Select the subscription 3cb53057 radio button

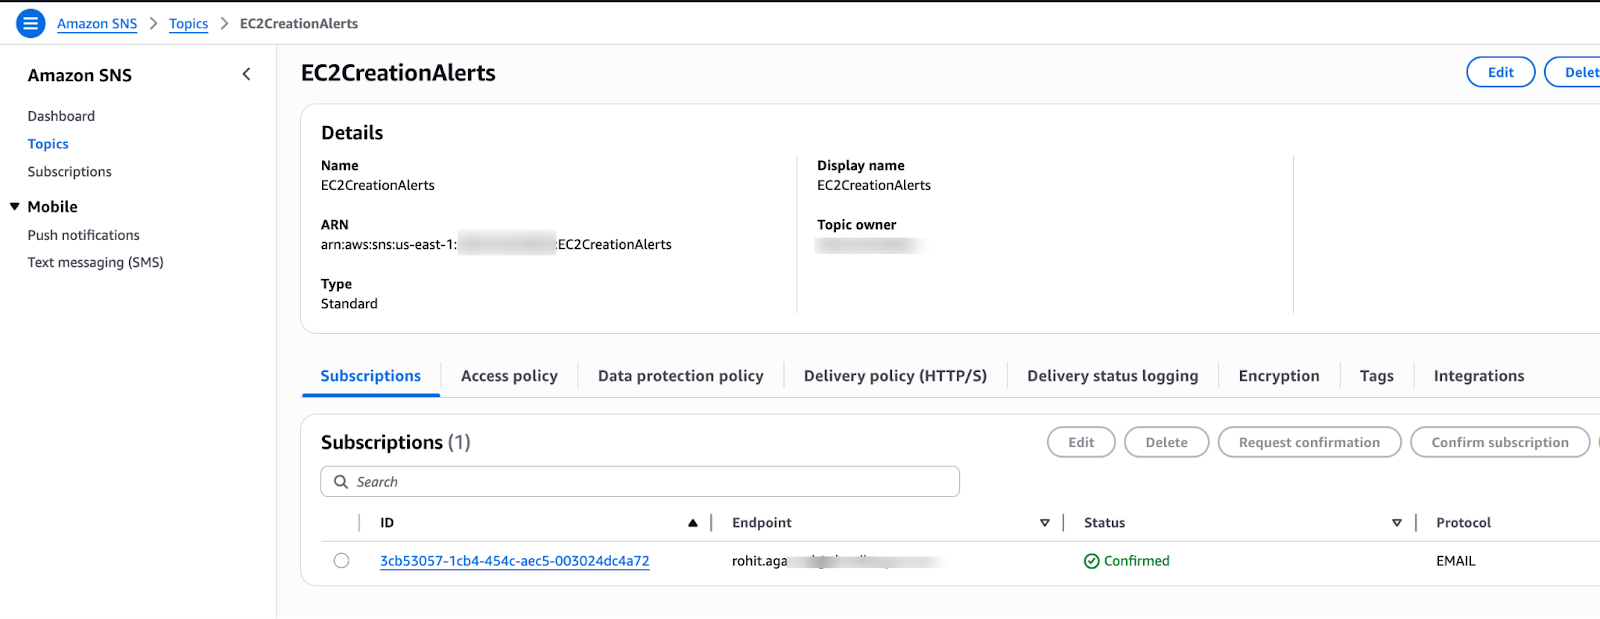341,560
